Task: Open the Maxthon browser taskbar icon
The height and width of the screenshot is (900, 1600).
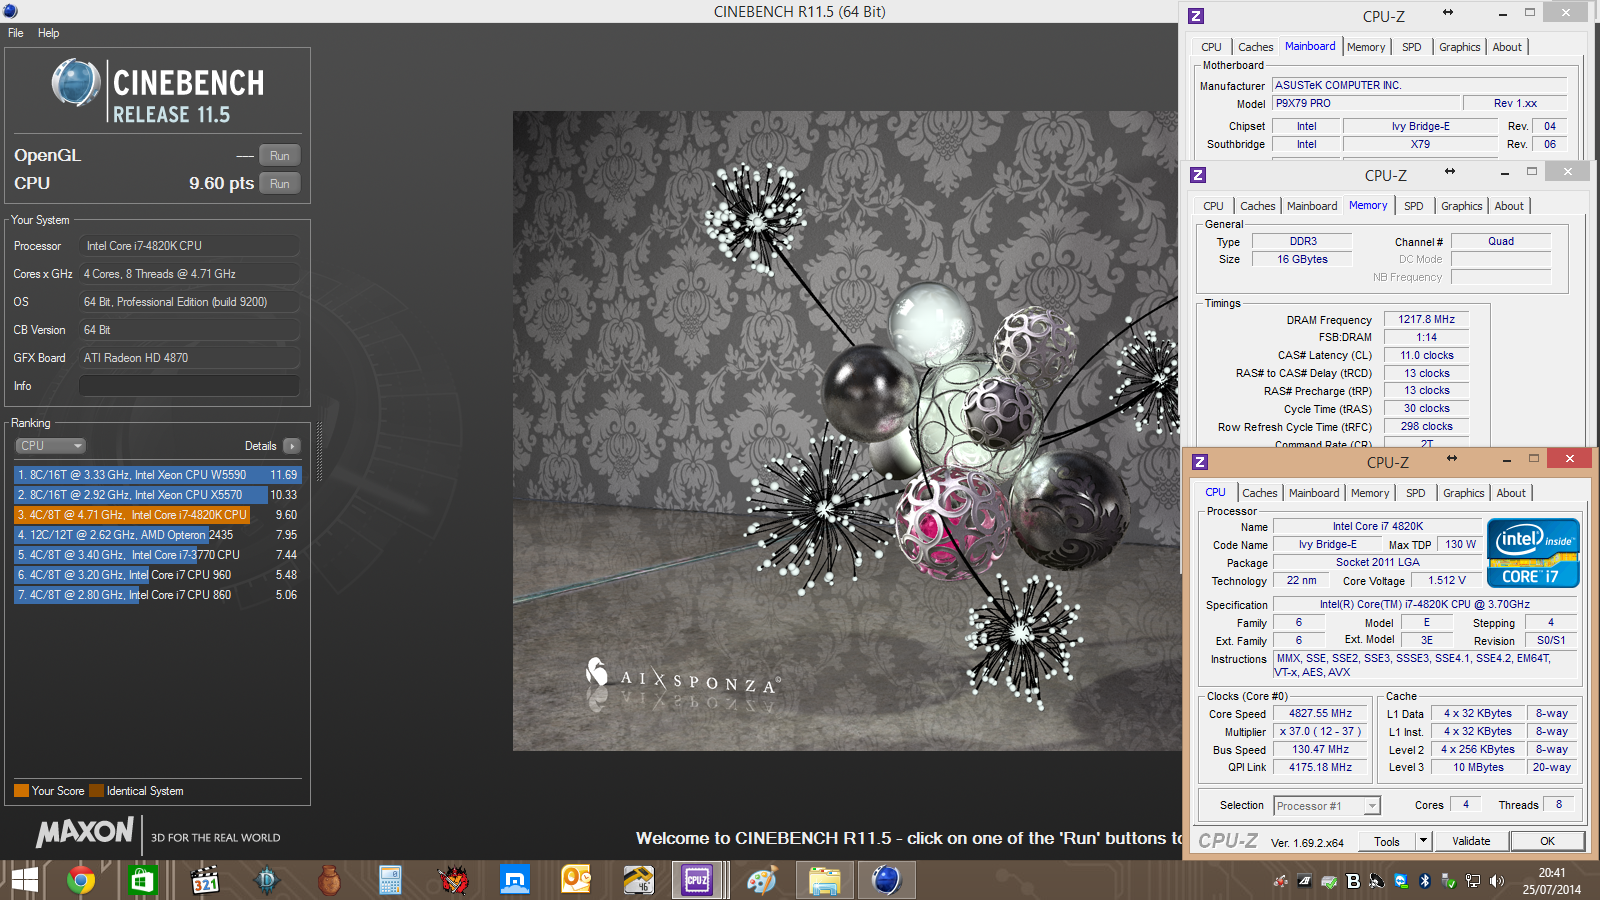Action: click(x=515, y=880)
